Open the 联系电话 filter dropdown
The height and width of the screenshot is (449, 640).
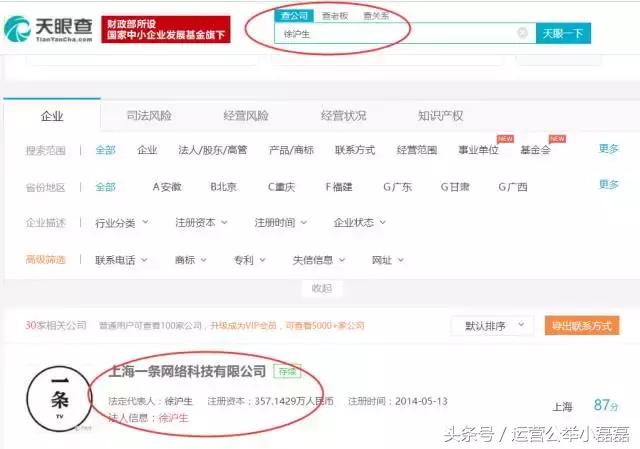[121, 260]
